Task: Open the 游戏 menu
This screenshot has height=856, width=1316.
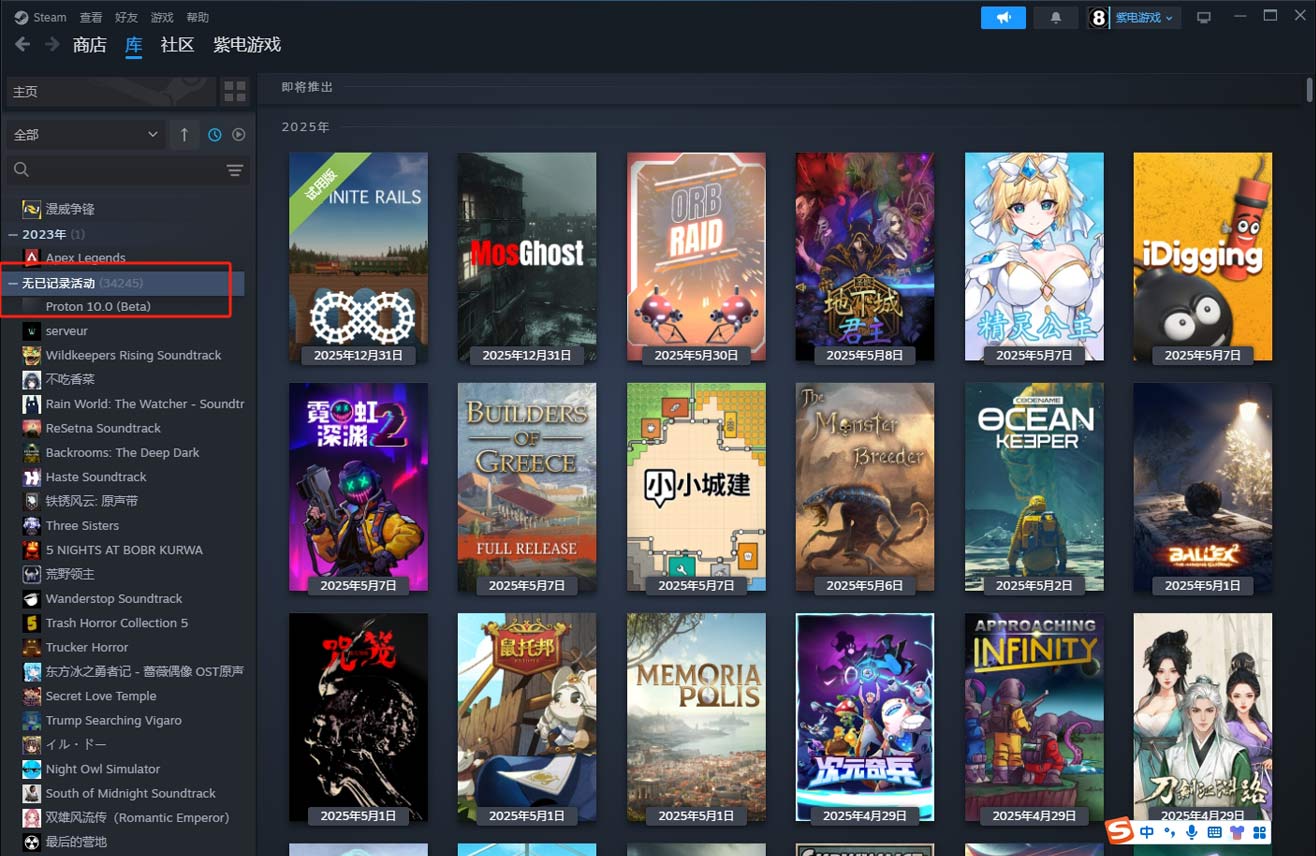Action: [x=162, y=17]
